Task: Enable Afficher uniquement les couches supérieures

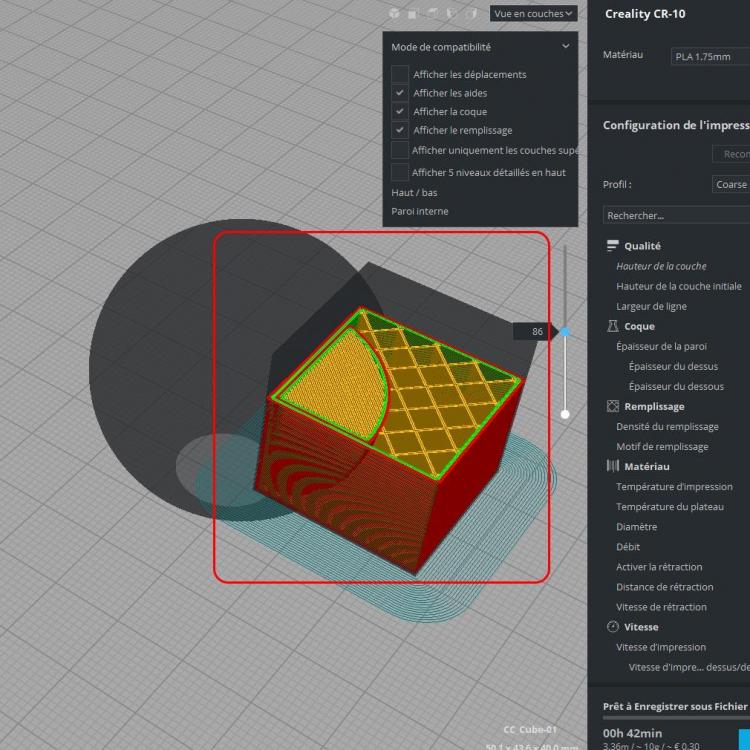Action: point(400,150)
